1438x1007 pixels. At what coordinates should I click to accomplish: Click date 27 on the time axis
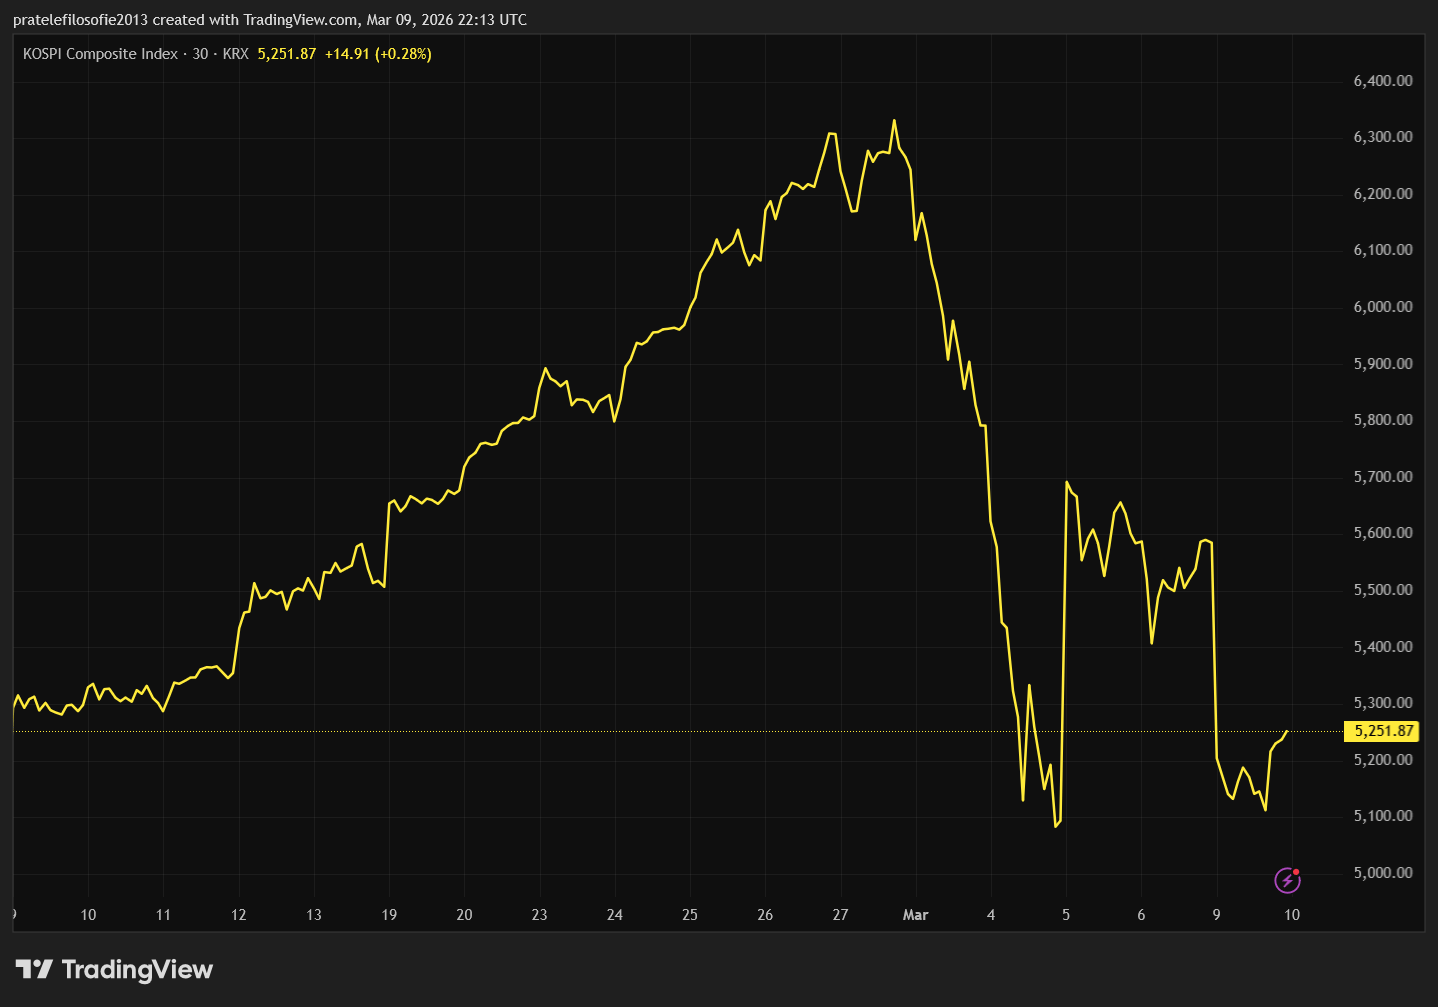pos(840,915)
